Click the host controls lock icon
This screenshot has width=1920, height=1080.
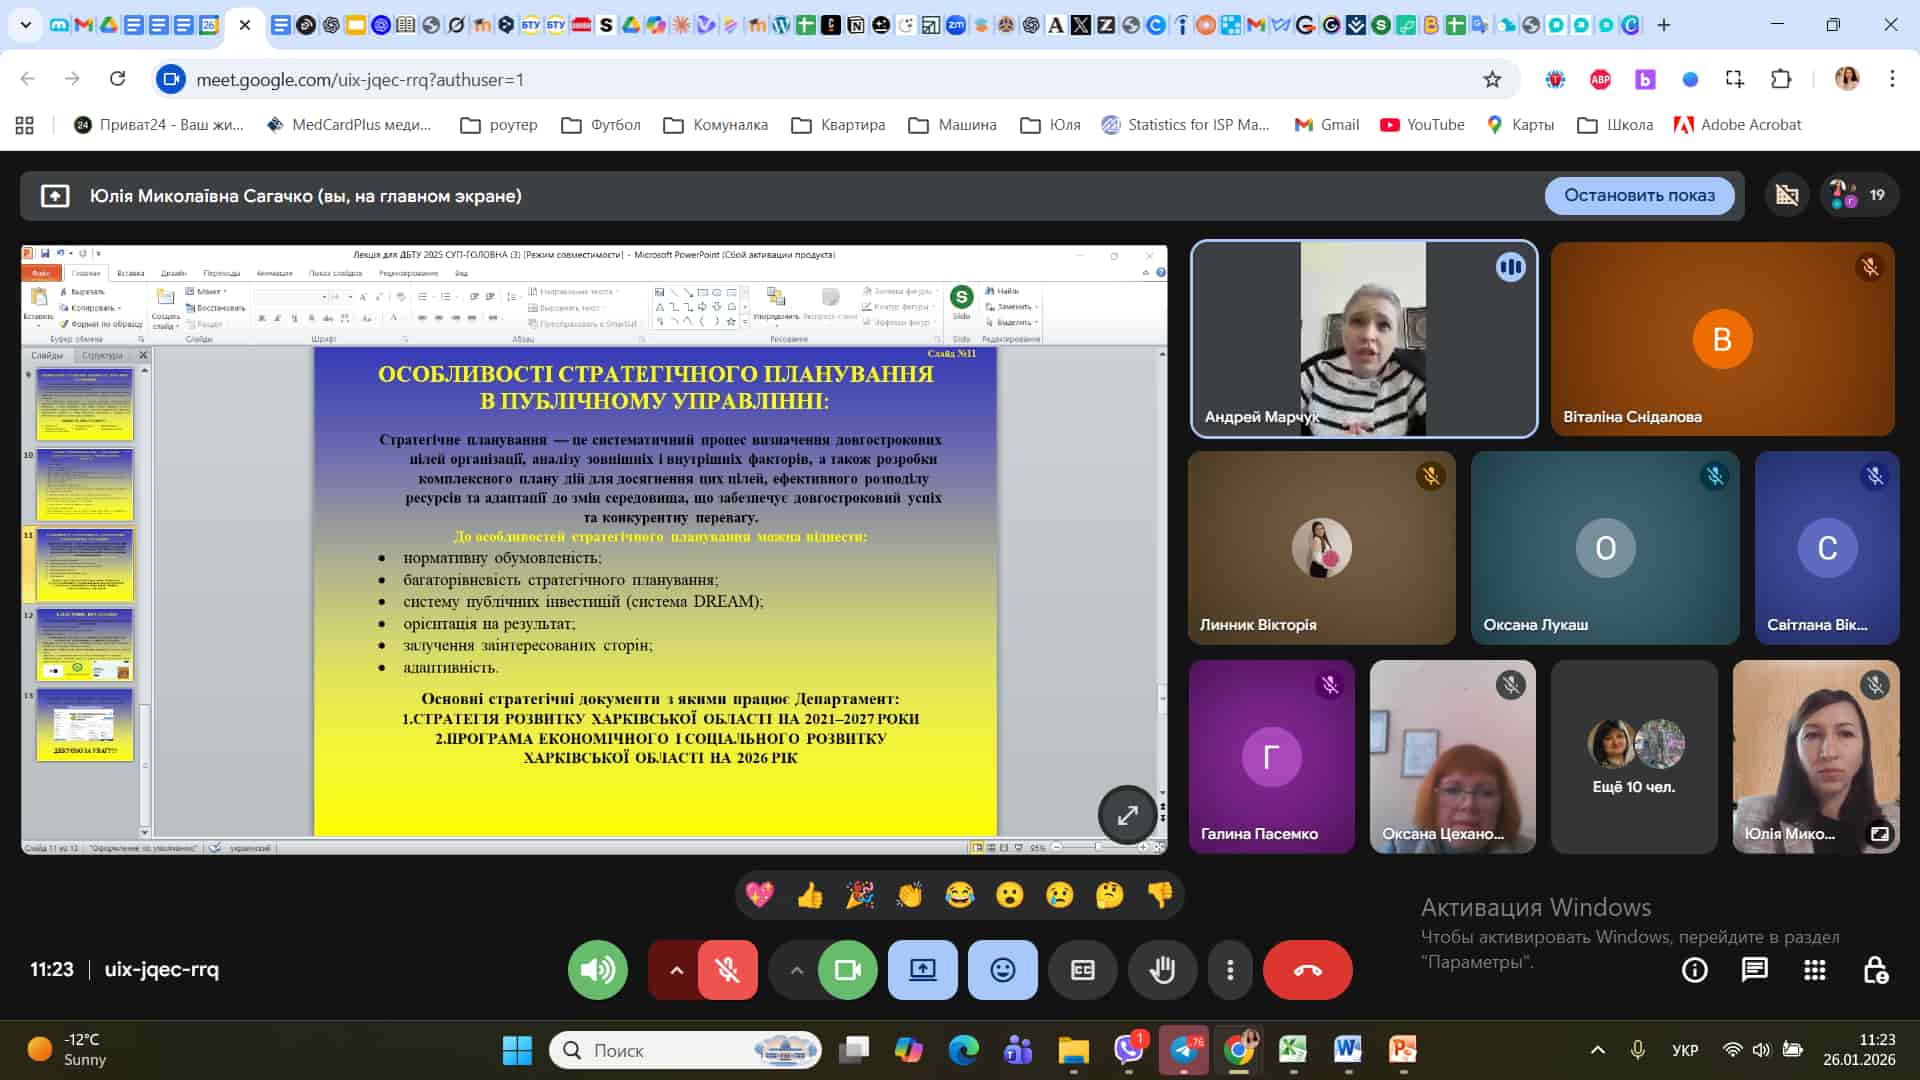[1875, 970]
